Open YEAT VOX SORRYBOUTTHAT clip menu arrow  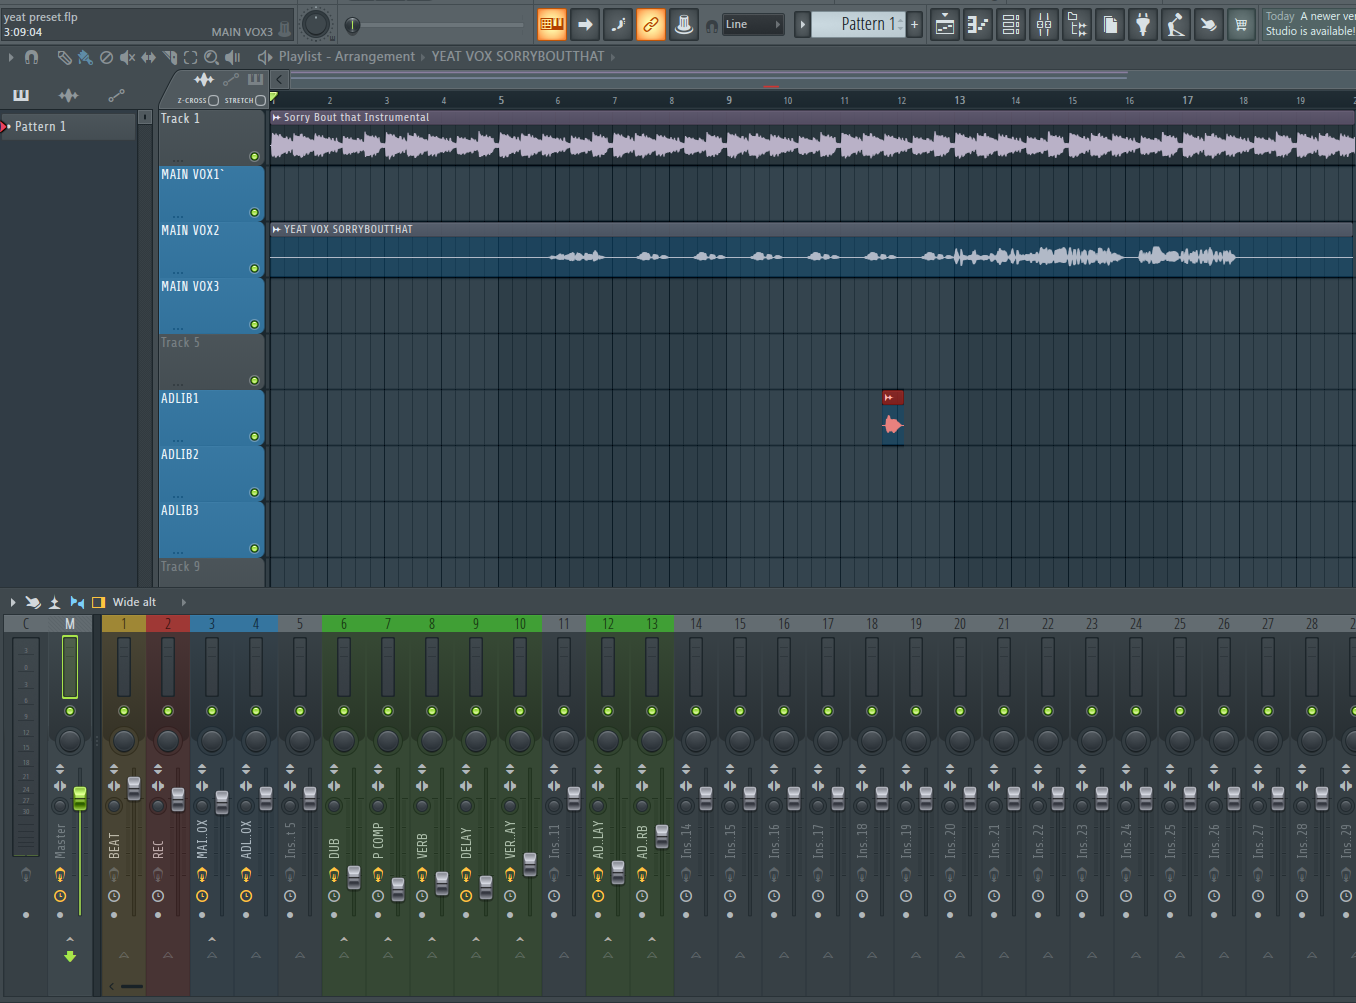[x=277, y=229]
